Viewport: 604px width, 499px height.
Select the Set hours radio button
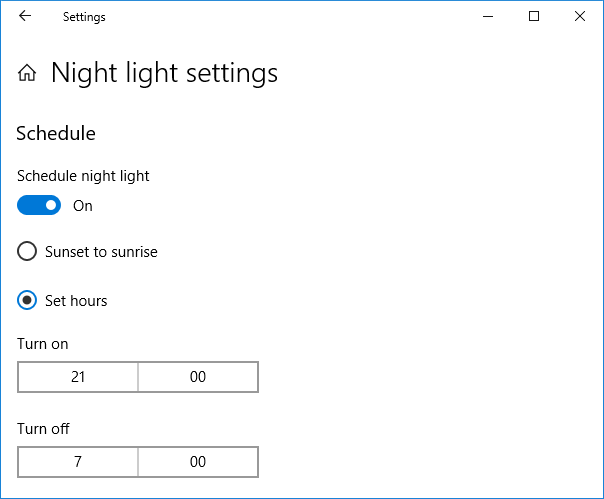(27, 300)
